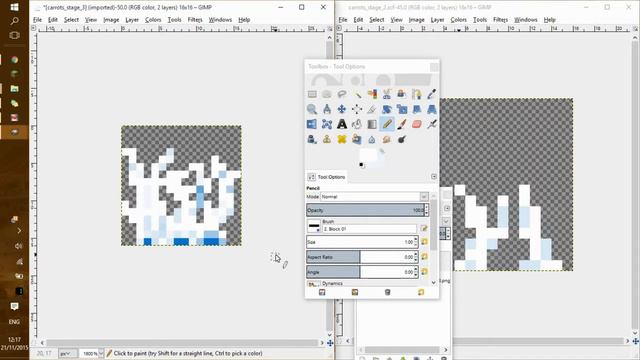Select the Shear tool
Viewport: 640px width, 360px height.
416,109
